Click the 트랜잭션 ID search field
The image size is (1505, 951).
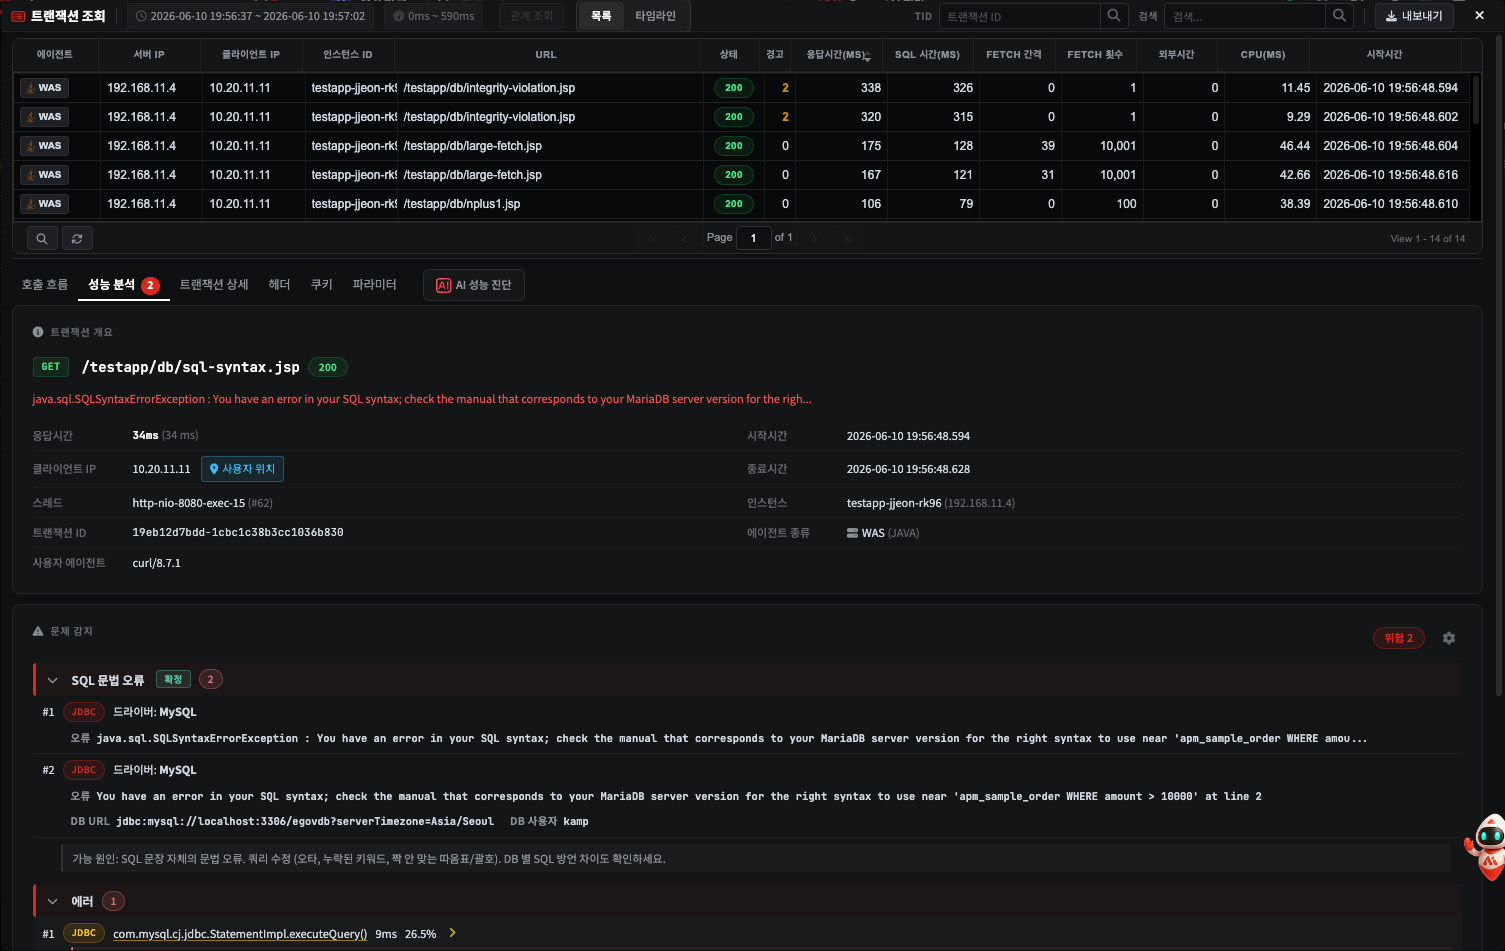coord(1020,16)
